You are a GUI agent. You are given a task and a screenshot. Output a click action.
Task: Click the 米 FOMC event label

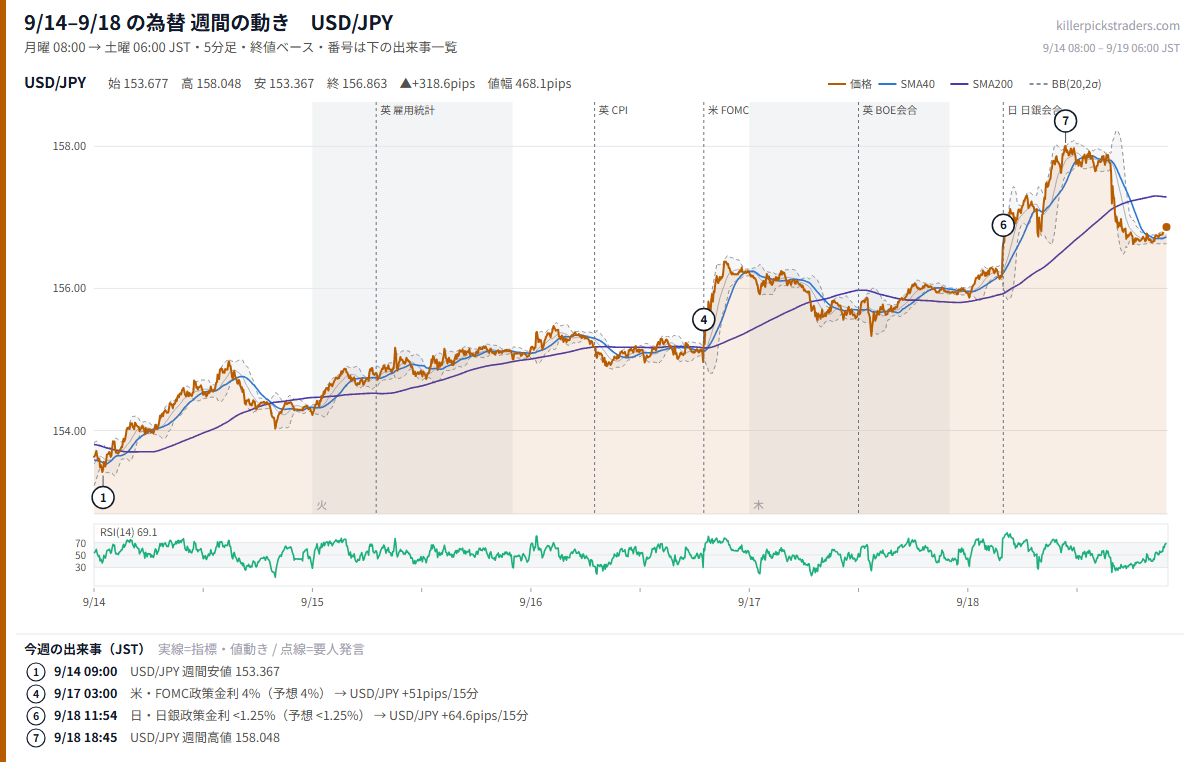pos(728,110)
